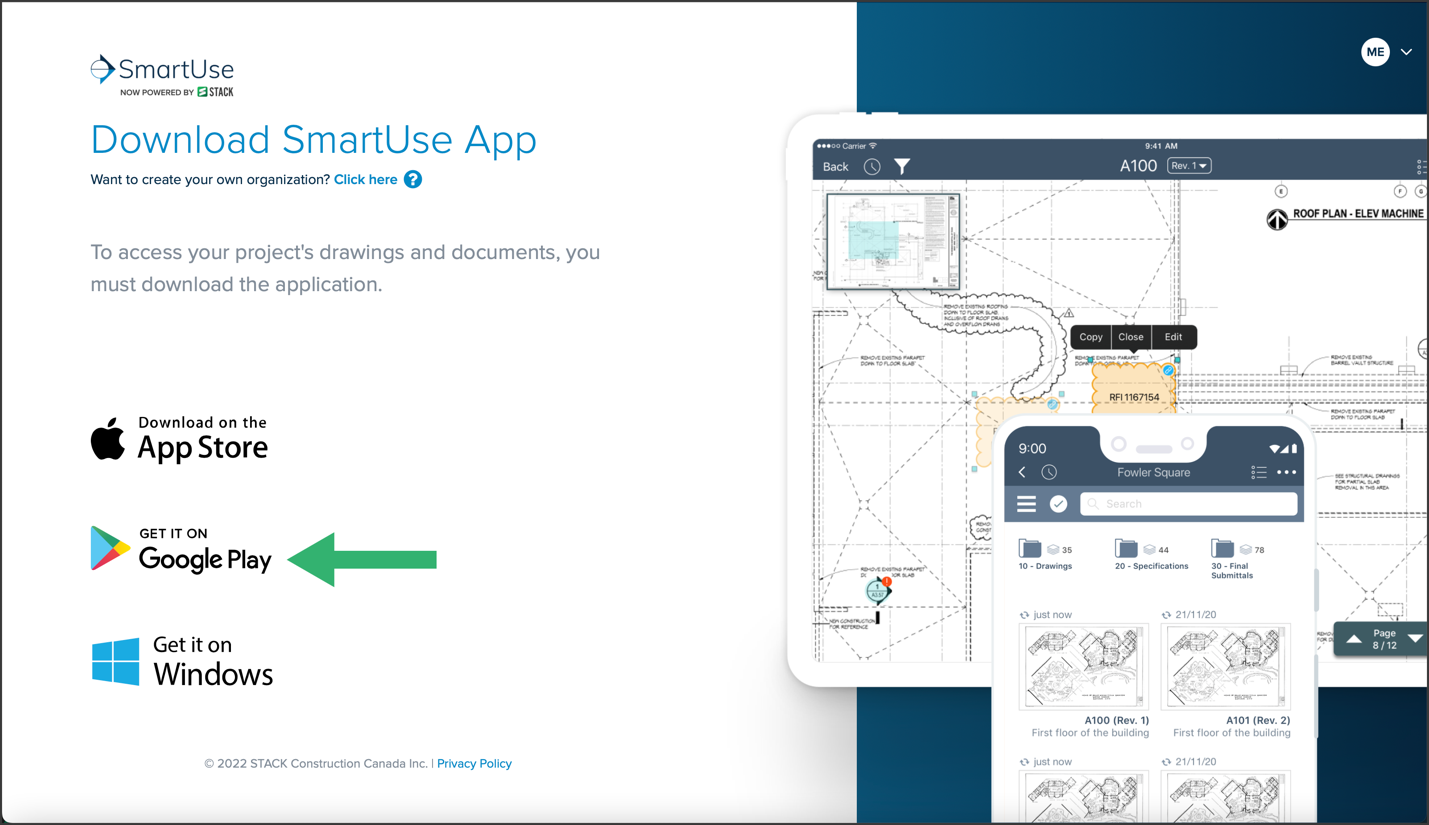Click the "Download SmartUse App" heading
The height and width of the screenshot is (825, 1429).
pos(313,140)
